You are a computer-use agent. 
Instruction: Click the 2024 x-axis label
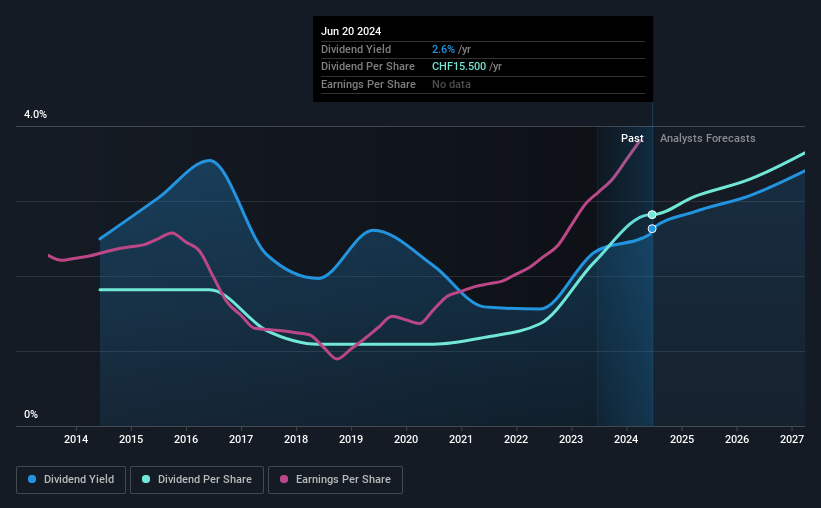(x=626, y=439)
